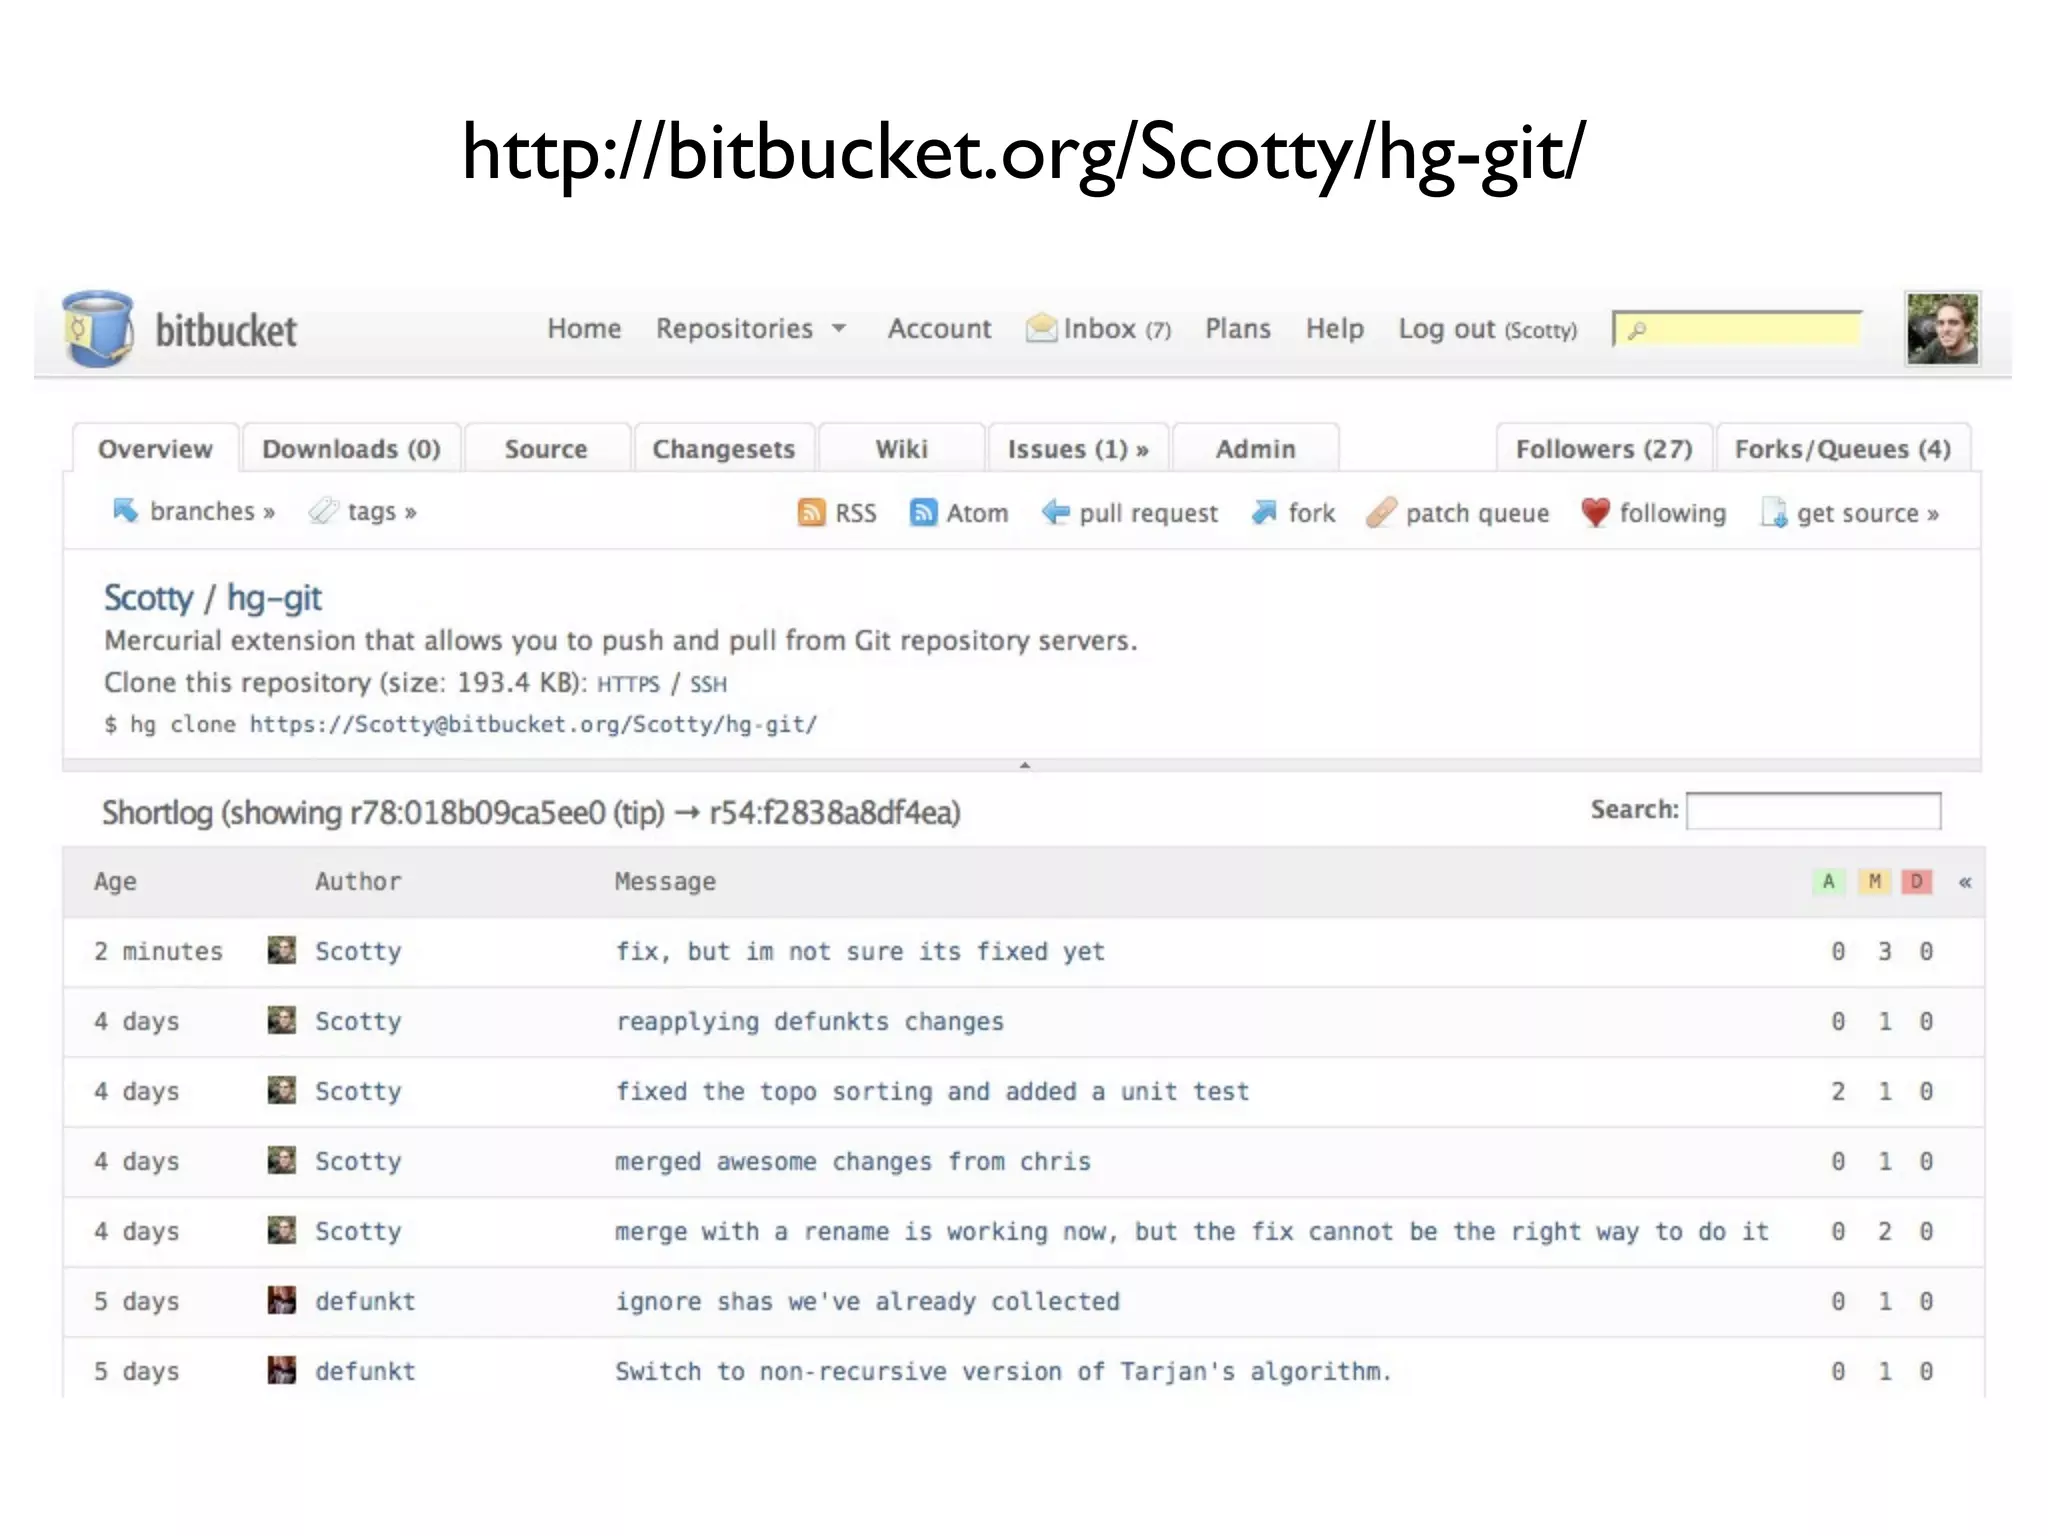Select the SSH clone option
Viewport: 2048px width, 1536px height.
708,684
